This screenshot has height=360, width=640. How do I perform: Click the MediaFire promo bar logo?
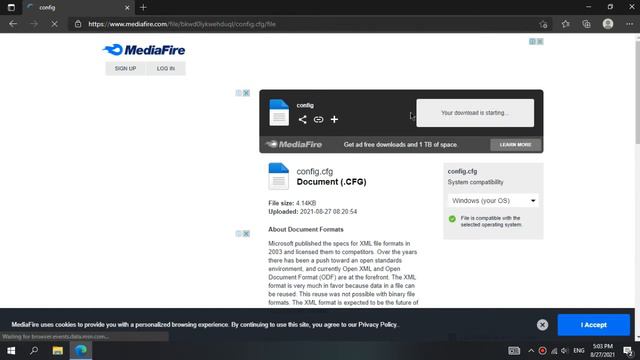click(x=294, y=144)
